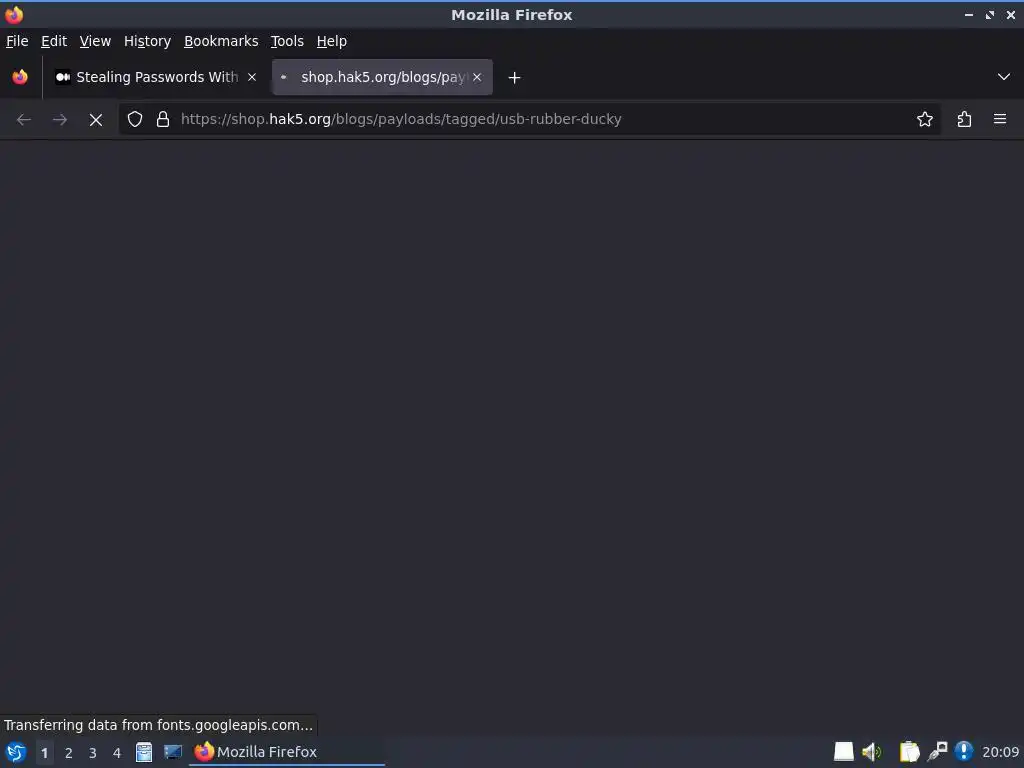Viewport: 1024px width, 768px height.
Task: Open the blue notification alert icon
Action: pyautogui.click(x=964, y=752)
